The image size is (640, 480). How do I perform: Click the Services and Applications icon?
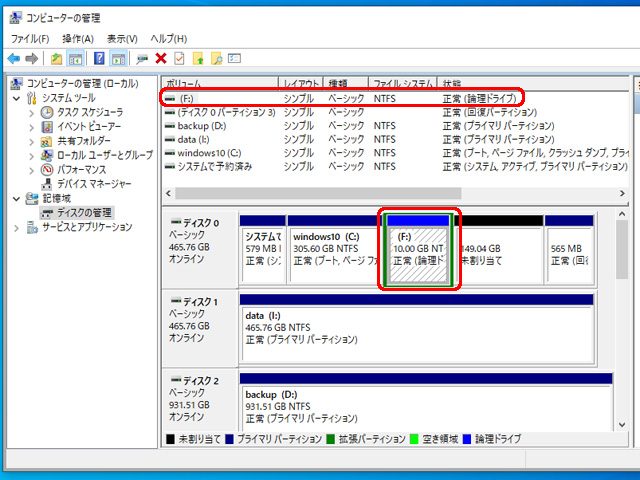[x=32, y=227]
